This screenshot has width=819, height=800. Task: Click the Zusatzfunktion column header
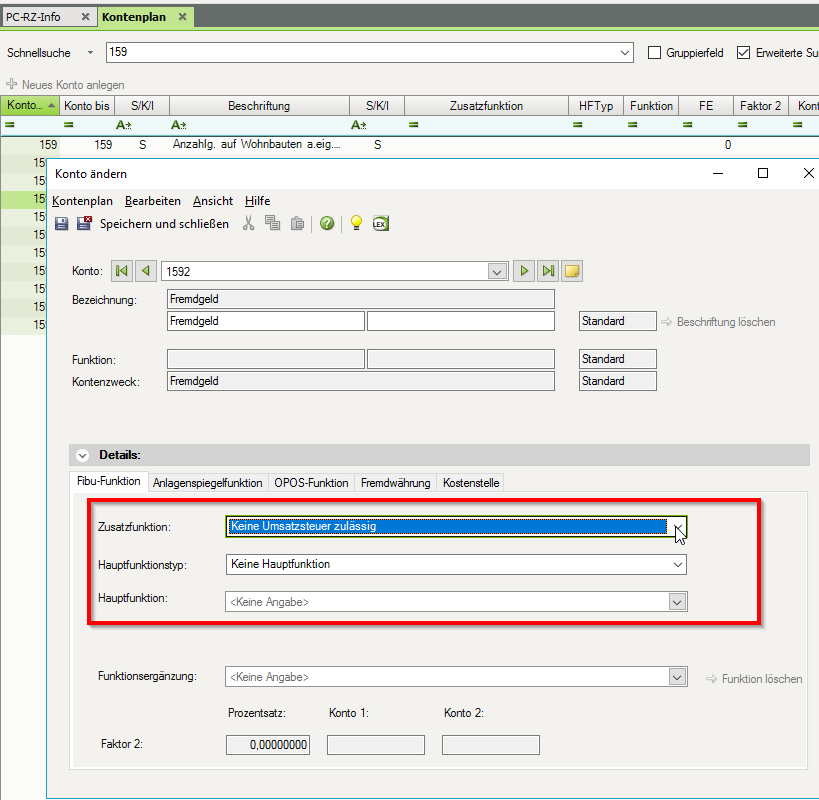[x=486, y=105]
